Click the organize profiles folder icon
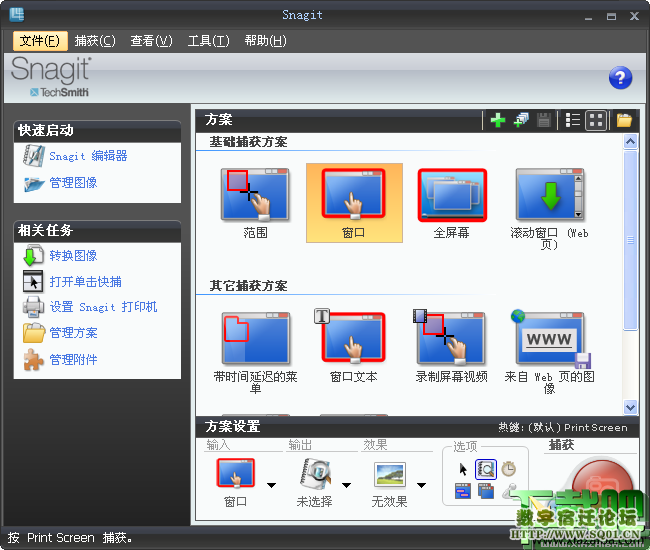The height and width of the screenshot is (550, 650). pos(624,121)
